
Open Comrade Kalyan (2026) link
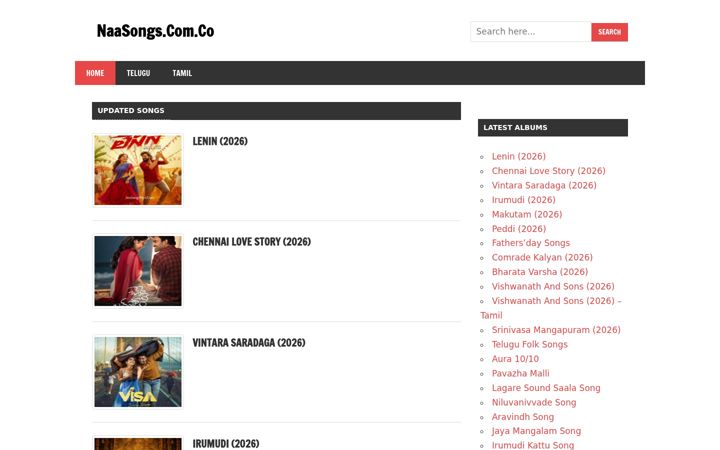(x=542, y=258)
